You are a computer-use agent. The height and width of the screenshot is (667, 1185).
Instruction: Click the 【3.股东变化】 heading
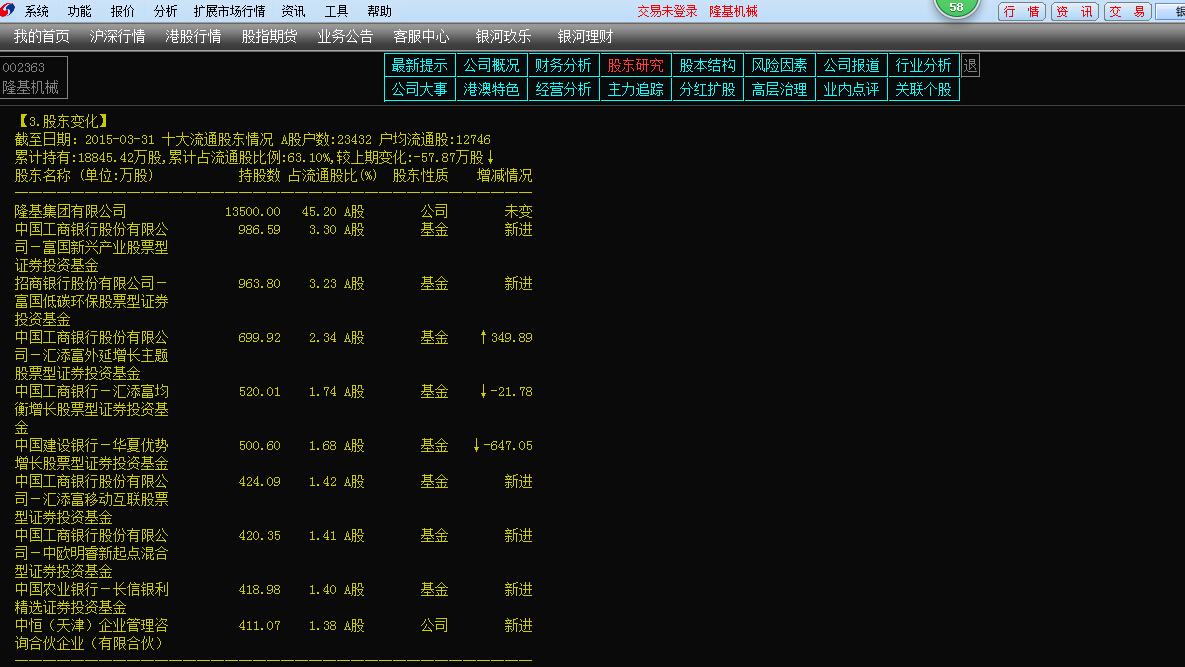[63, 122]
